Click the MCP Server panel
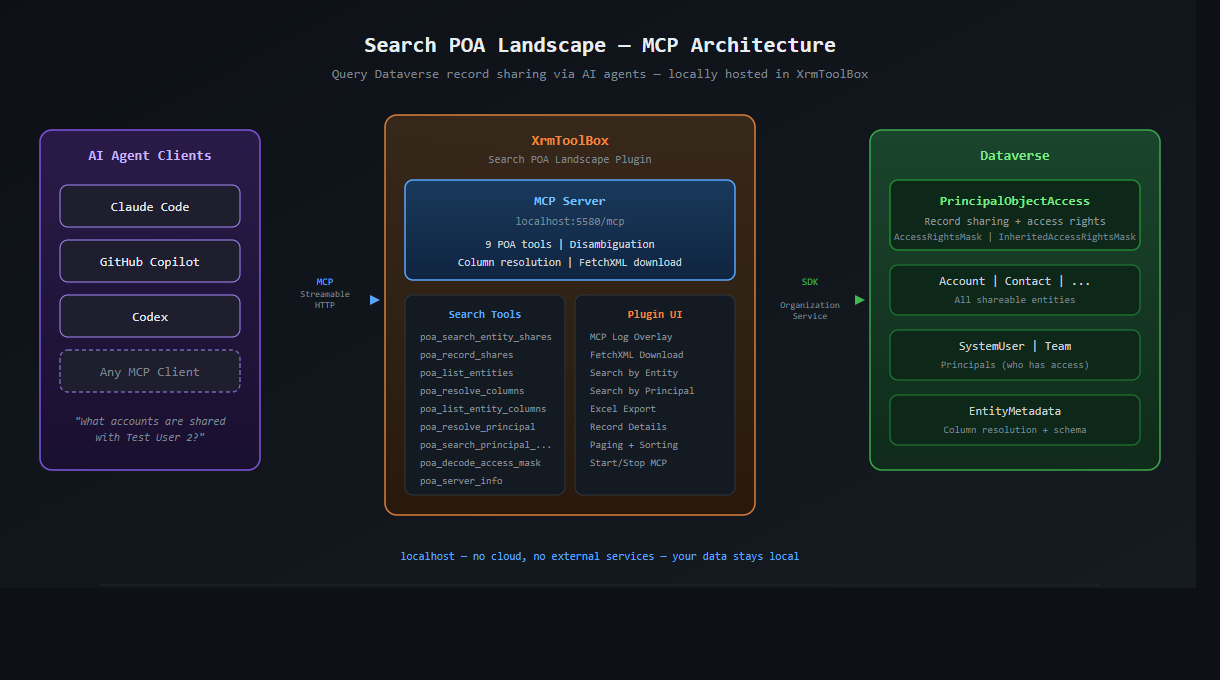The image size is (1220, 680). coord(569,230)
